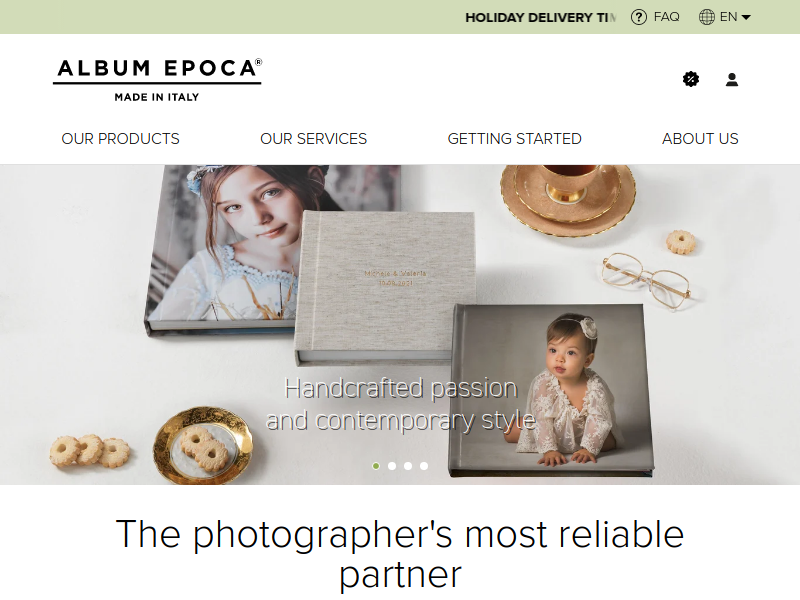Click the Album Epoca logo
Viewport: 800px width, 600px height.
(x=157, y=80)
